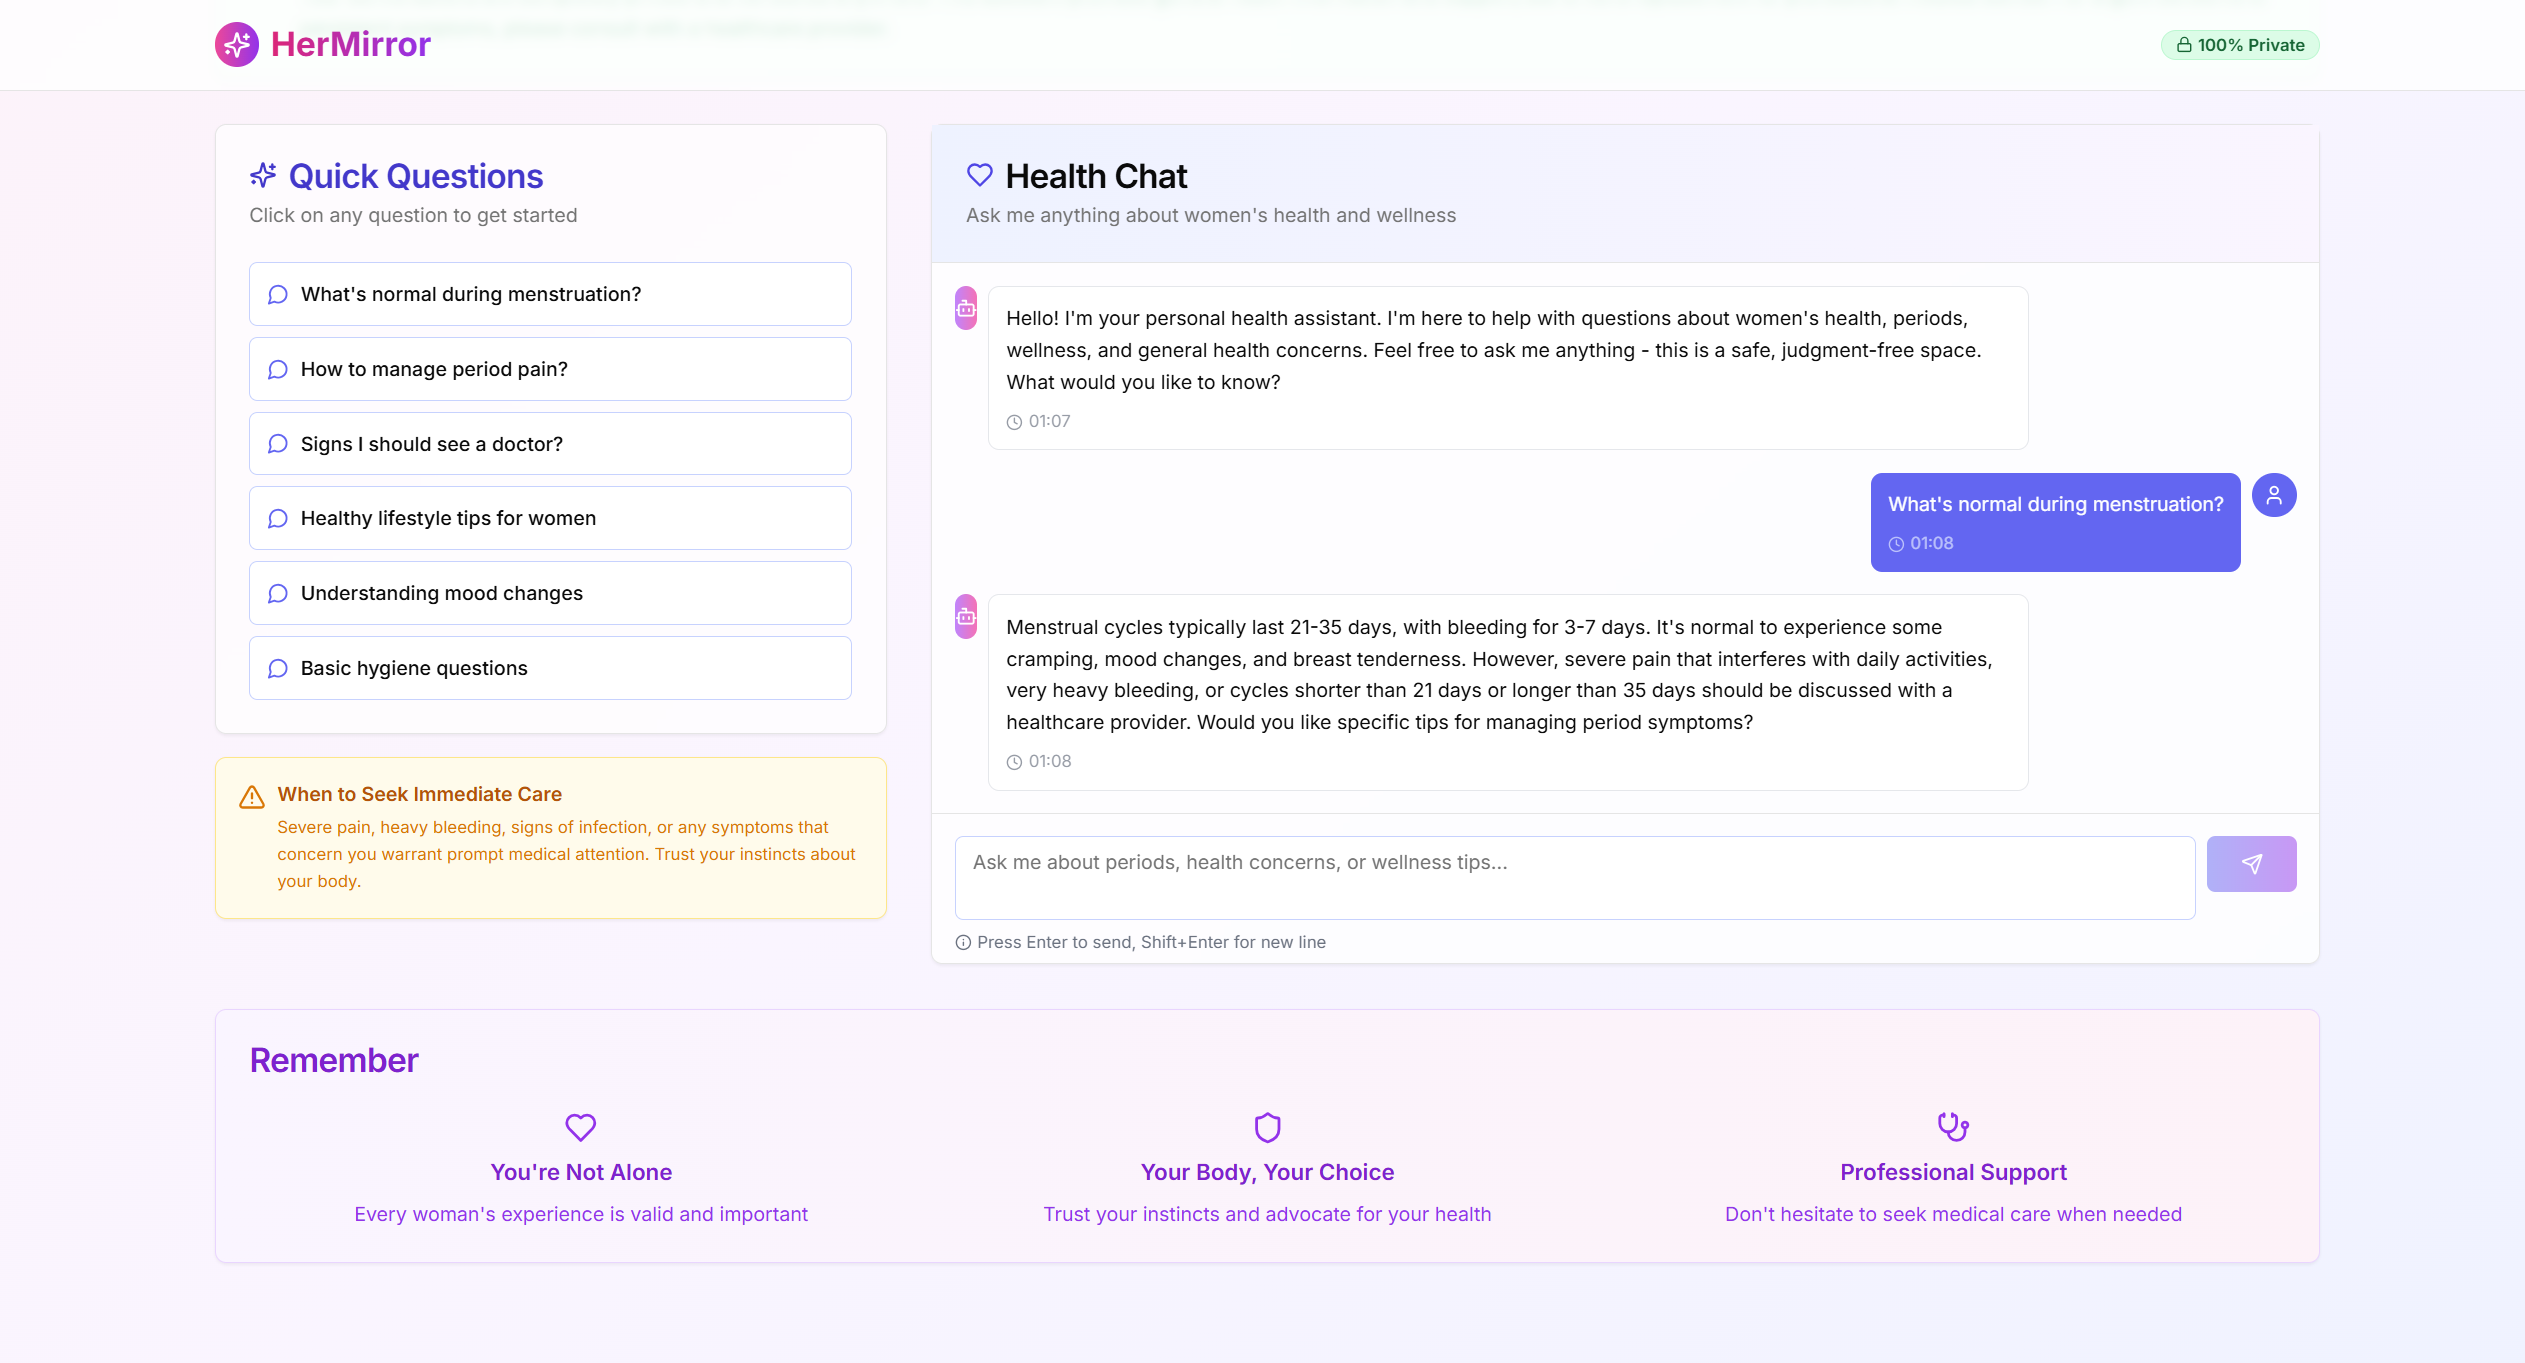Click the HerMirror brand name text

350,45
